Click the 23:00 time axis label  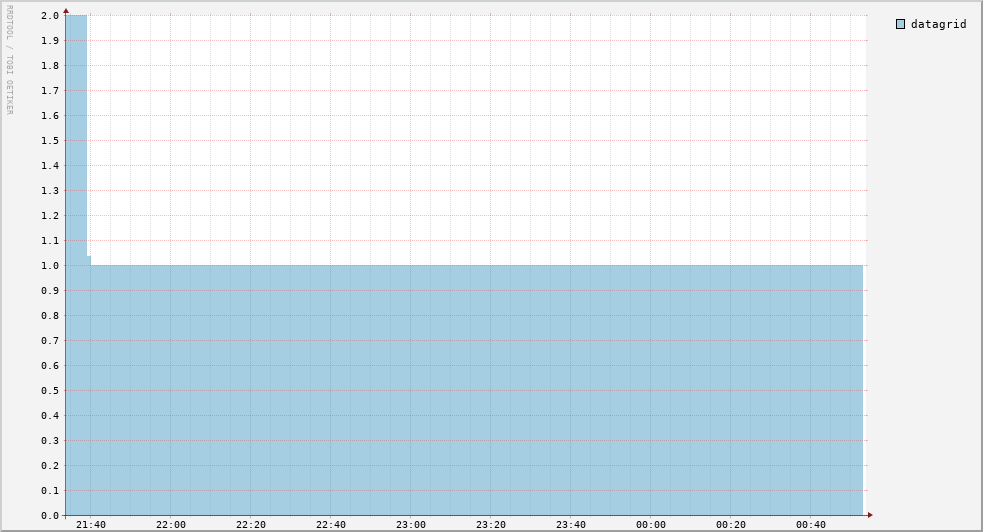[411, 524]
